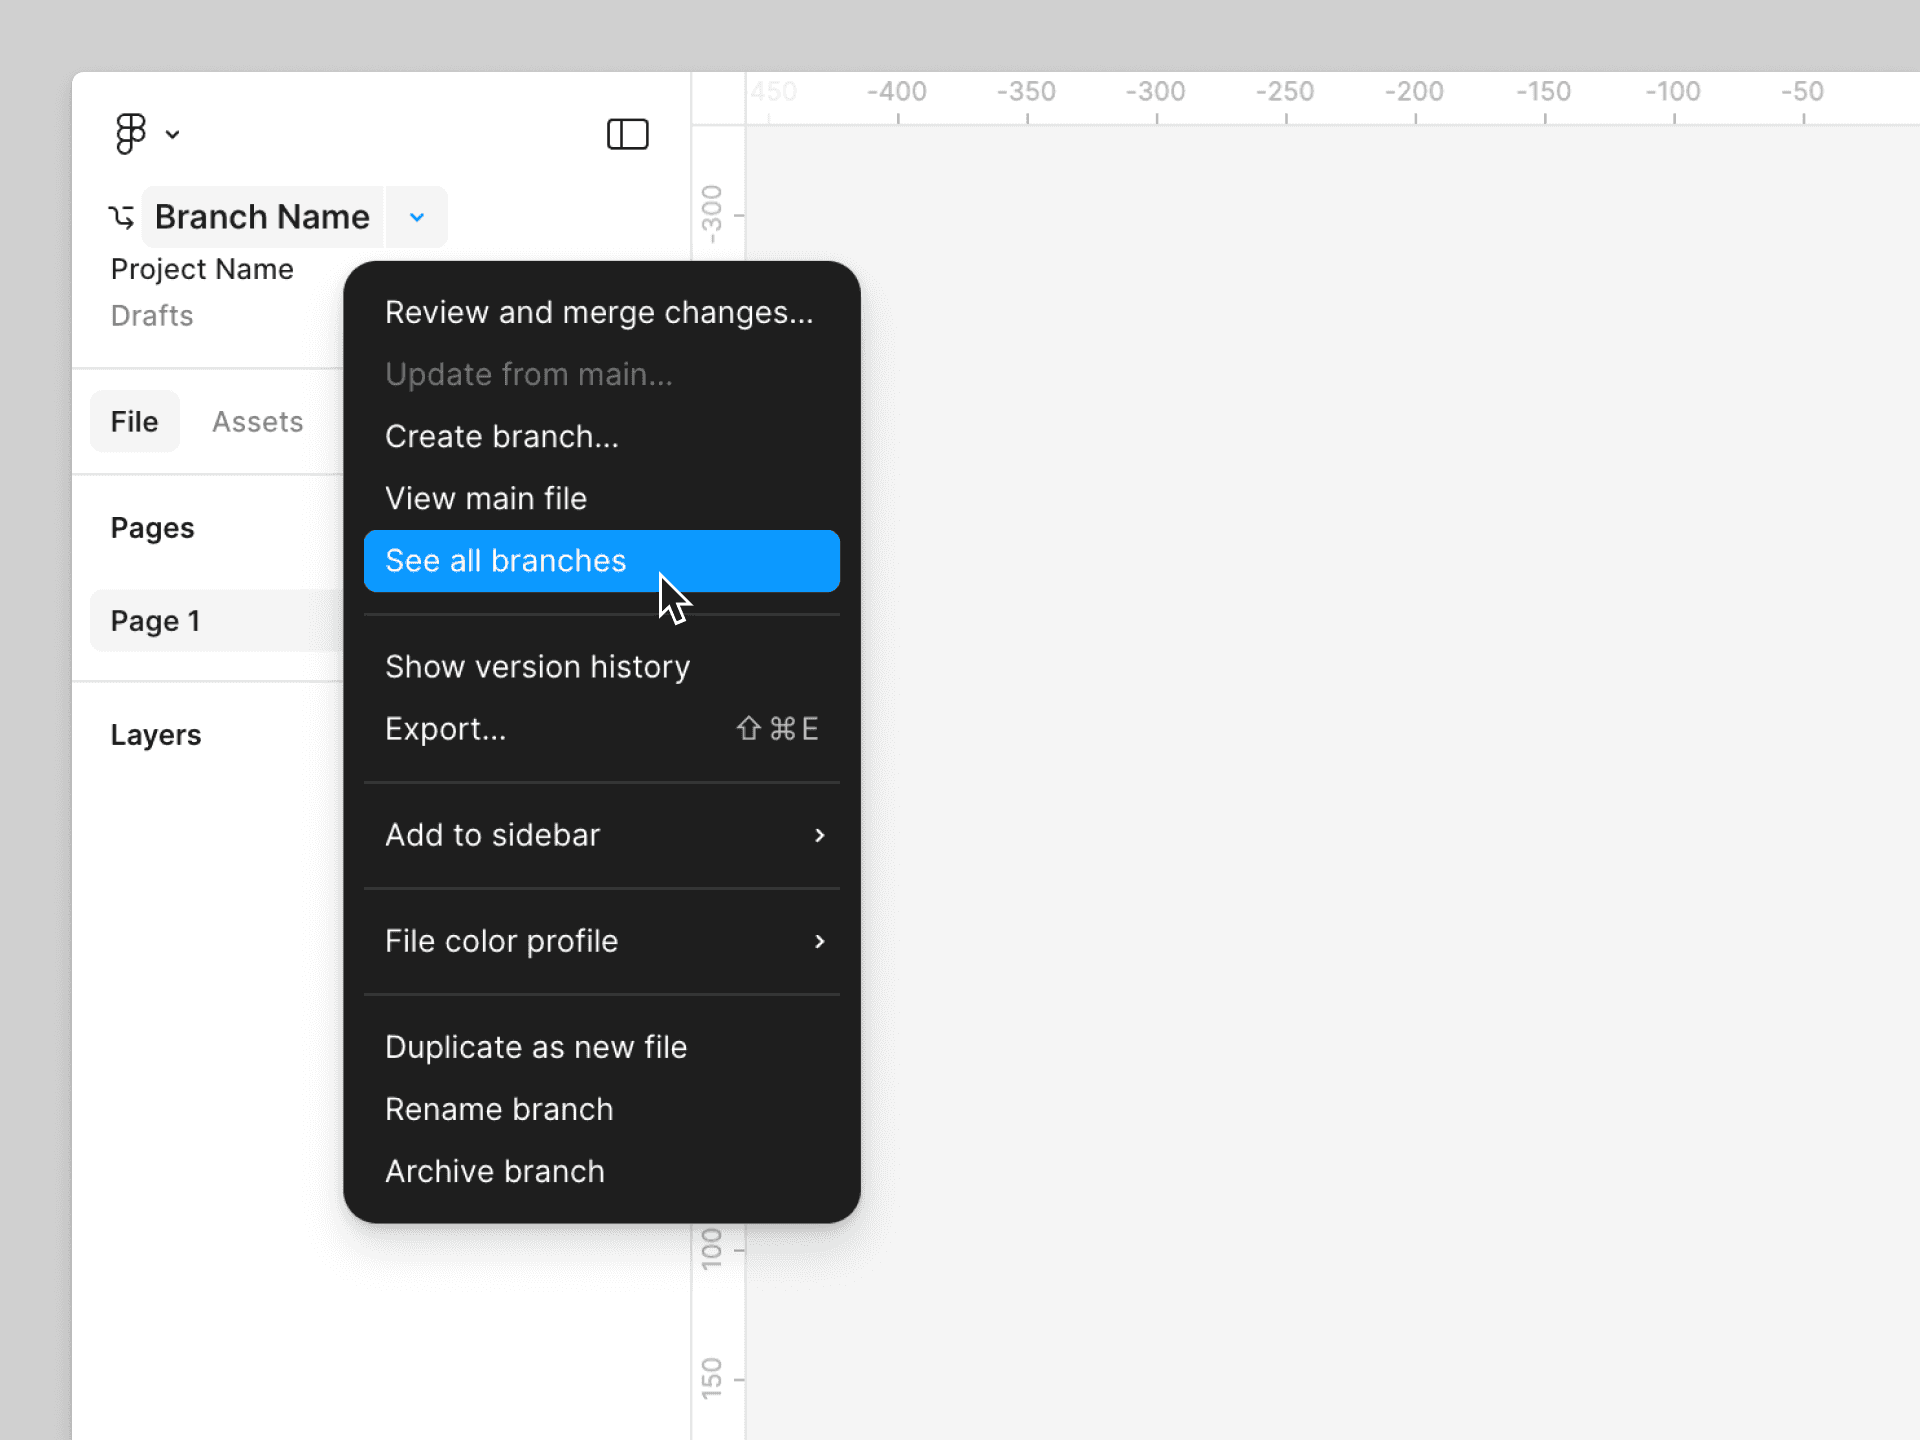Select Create branch menu item
The image size is (1920, 1440).
click(x=502, y=437)
